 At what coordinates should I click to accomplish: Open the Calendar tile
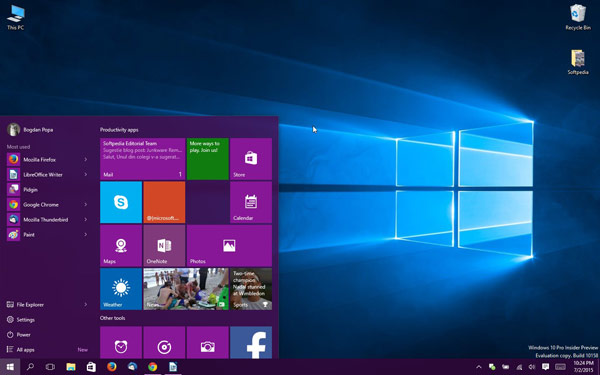[x=251, y=202]
